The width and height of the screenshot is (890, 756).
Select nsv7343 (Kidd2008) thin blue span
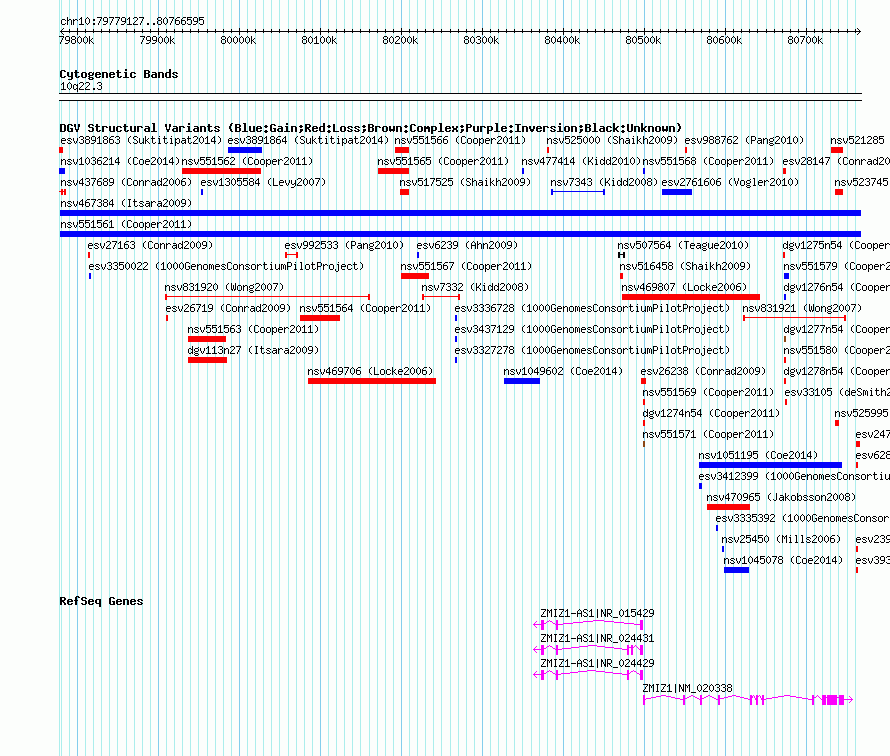[578, 192]
